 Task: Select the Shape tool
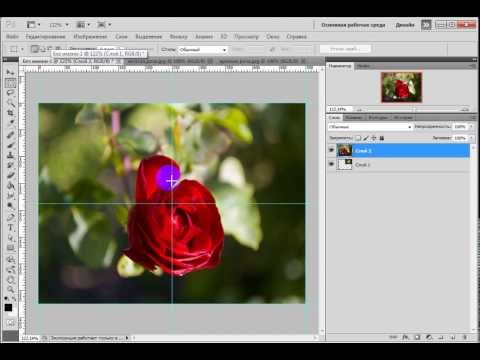pyautogui.click(x=10, y=248)
